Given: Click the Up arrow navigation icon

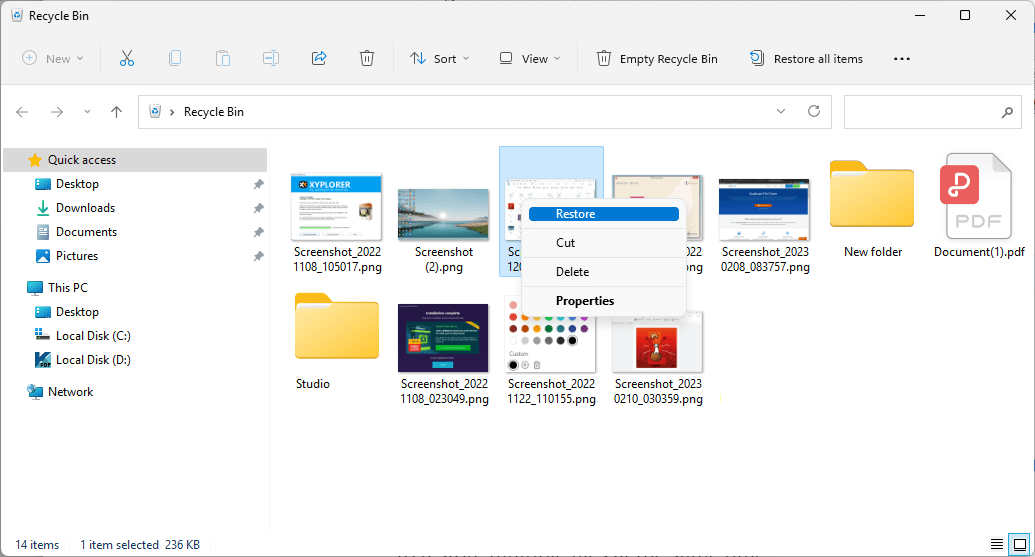Looking at the screenshot, I should [116, 112].
